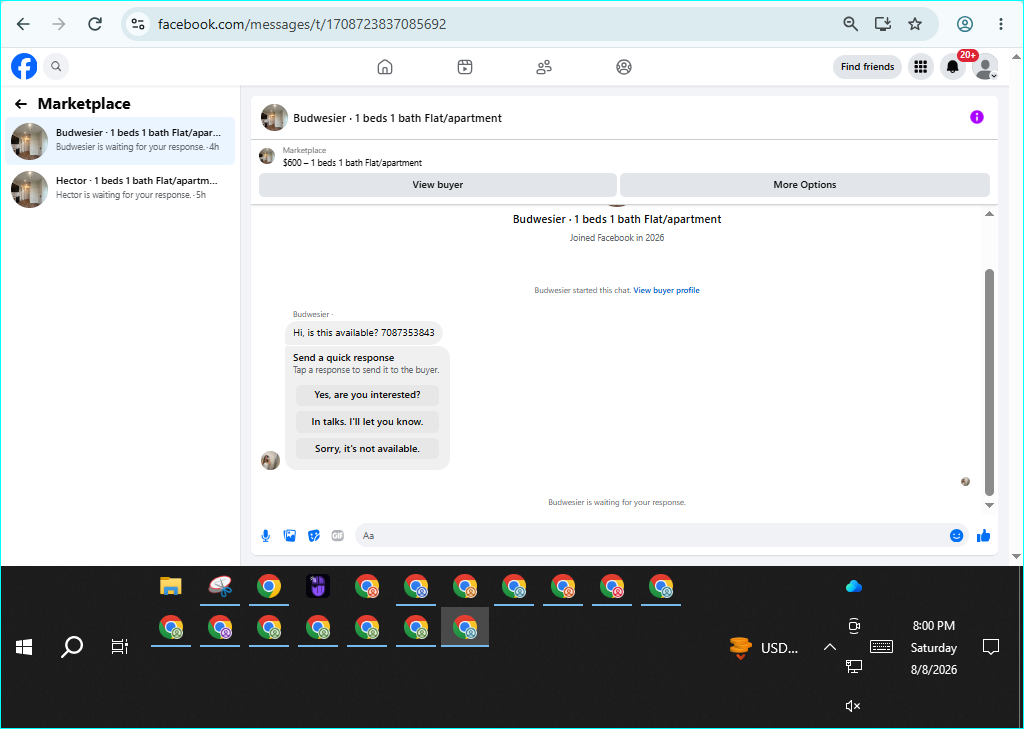Send 'Yes, are you interested?' quick response

pyautogui.click(x=367, y=395)
